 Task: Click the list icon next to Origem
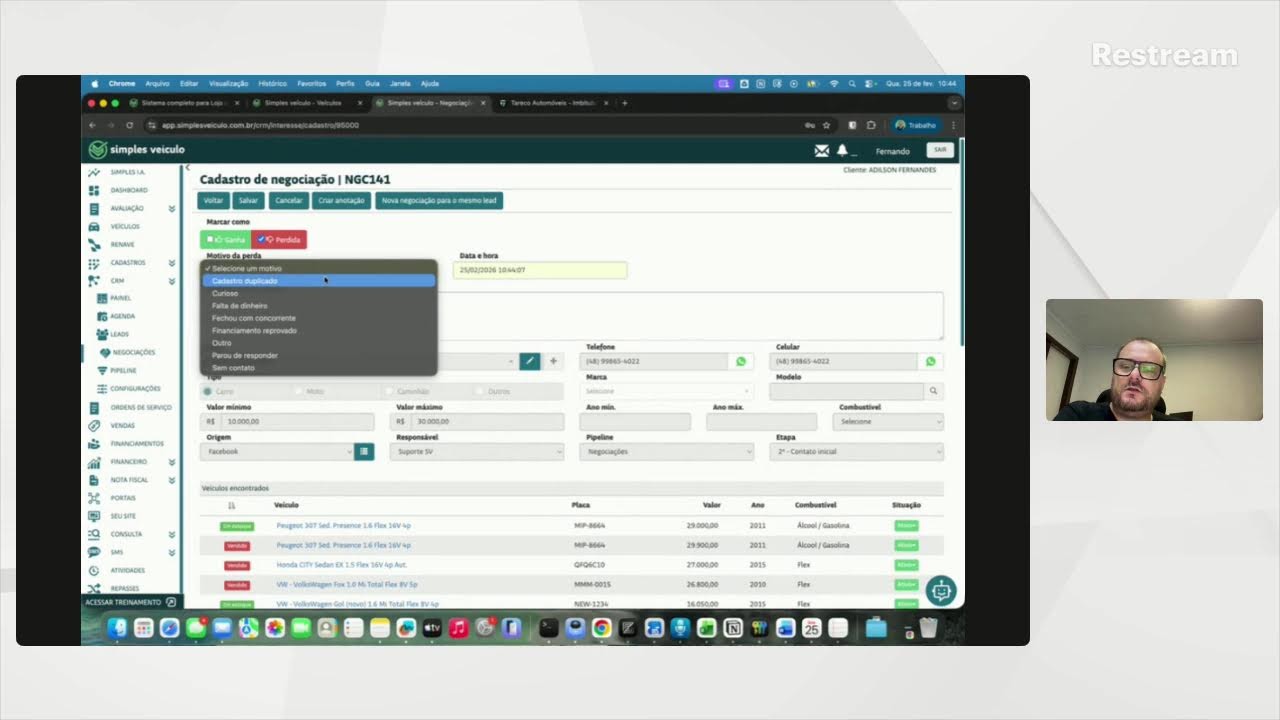364,452
